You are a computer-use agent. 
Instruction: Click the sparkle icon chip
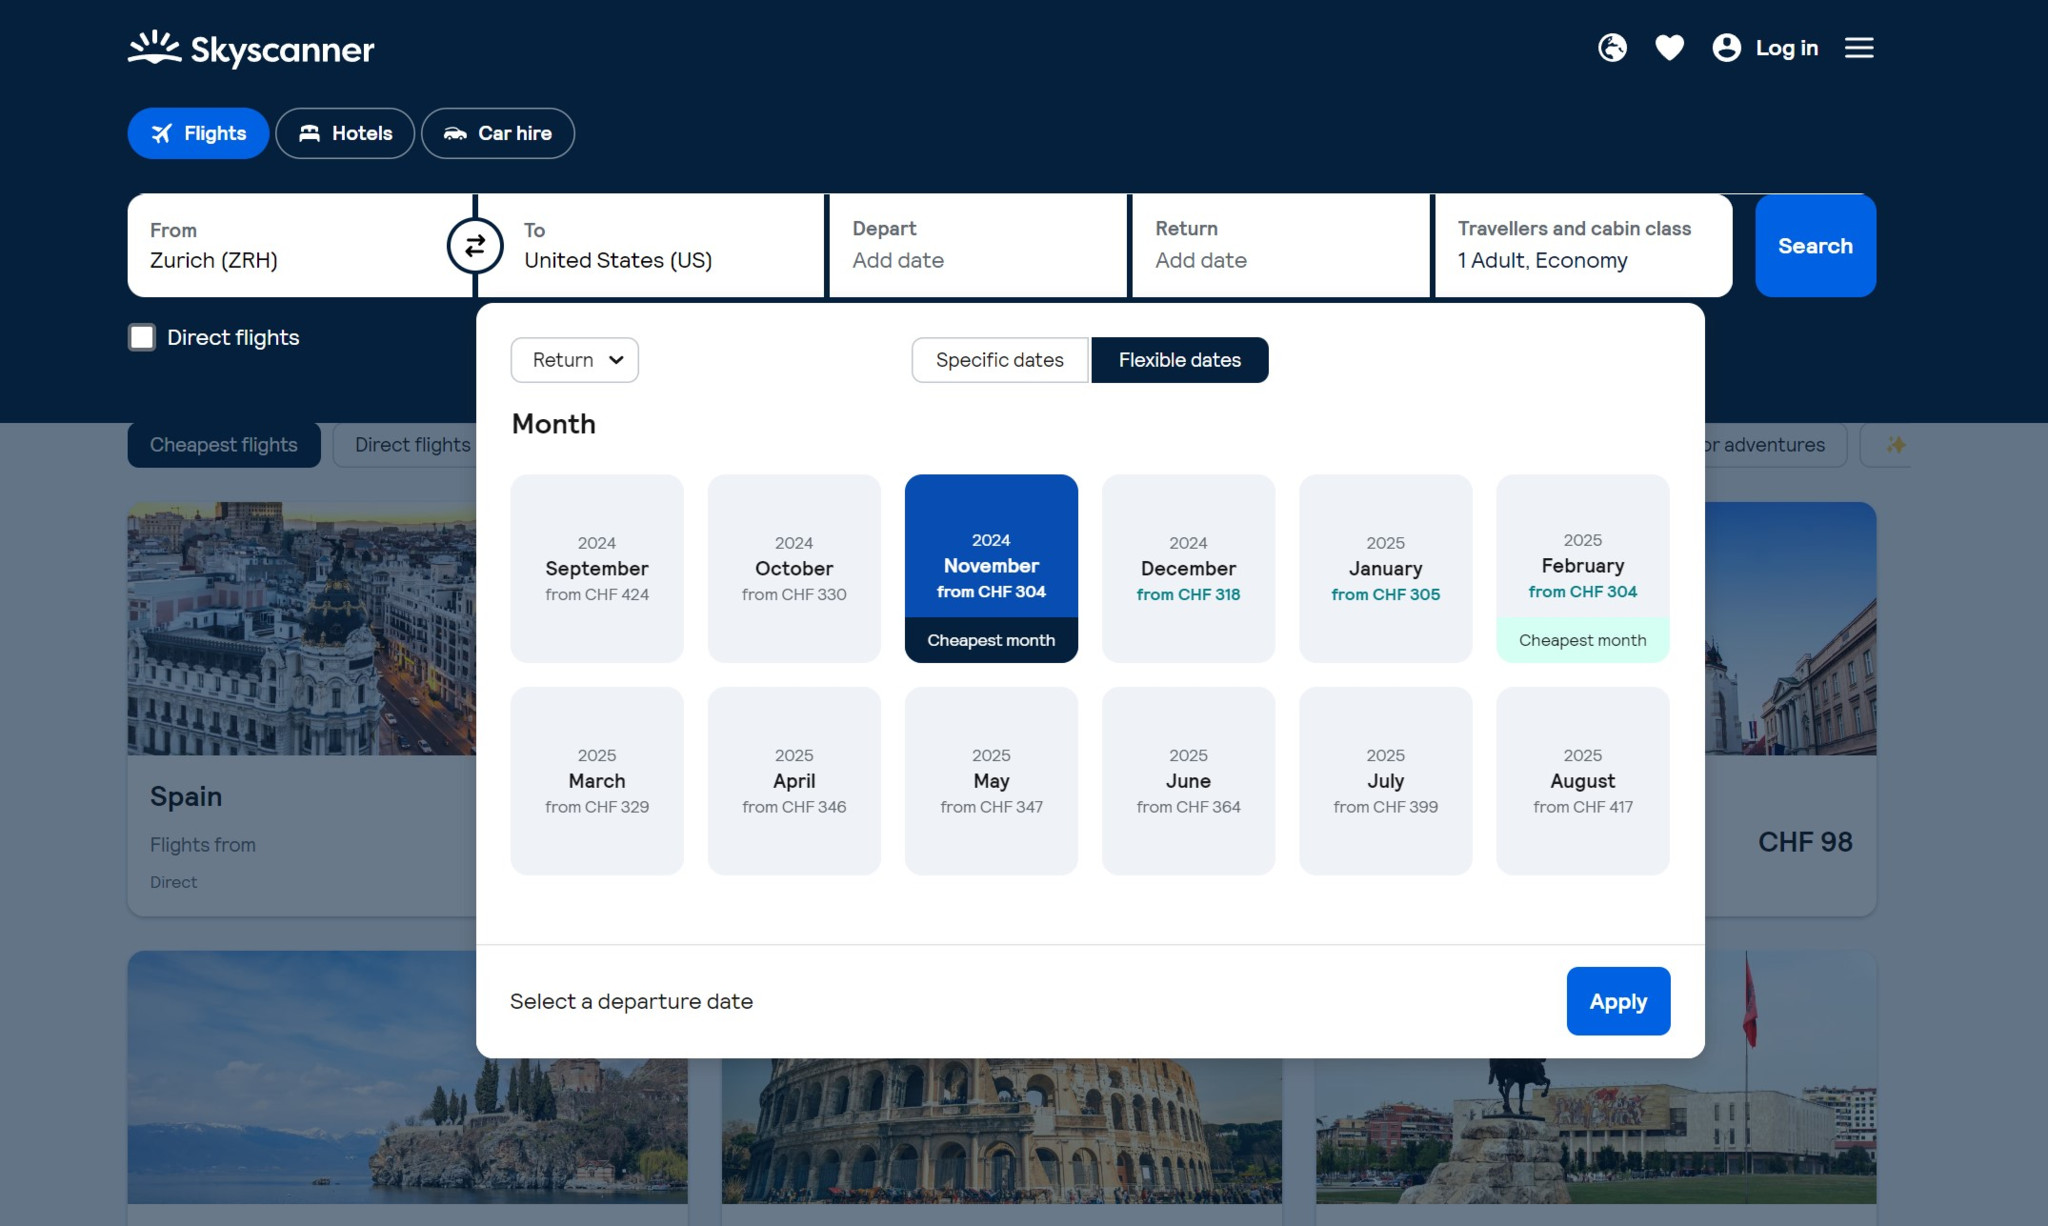1894,445
